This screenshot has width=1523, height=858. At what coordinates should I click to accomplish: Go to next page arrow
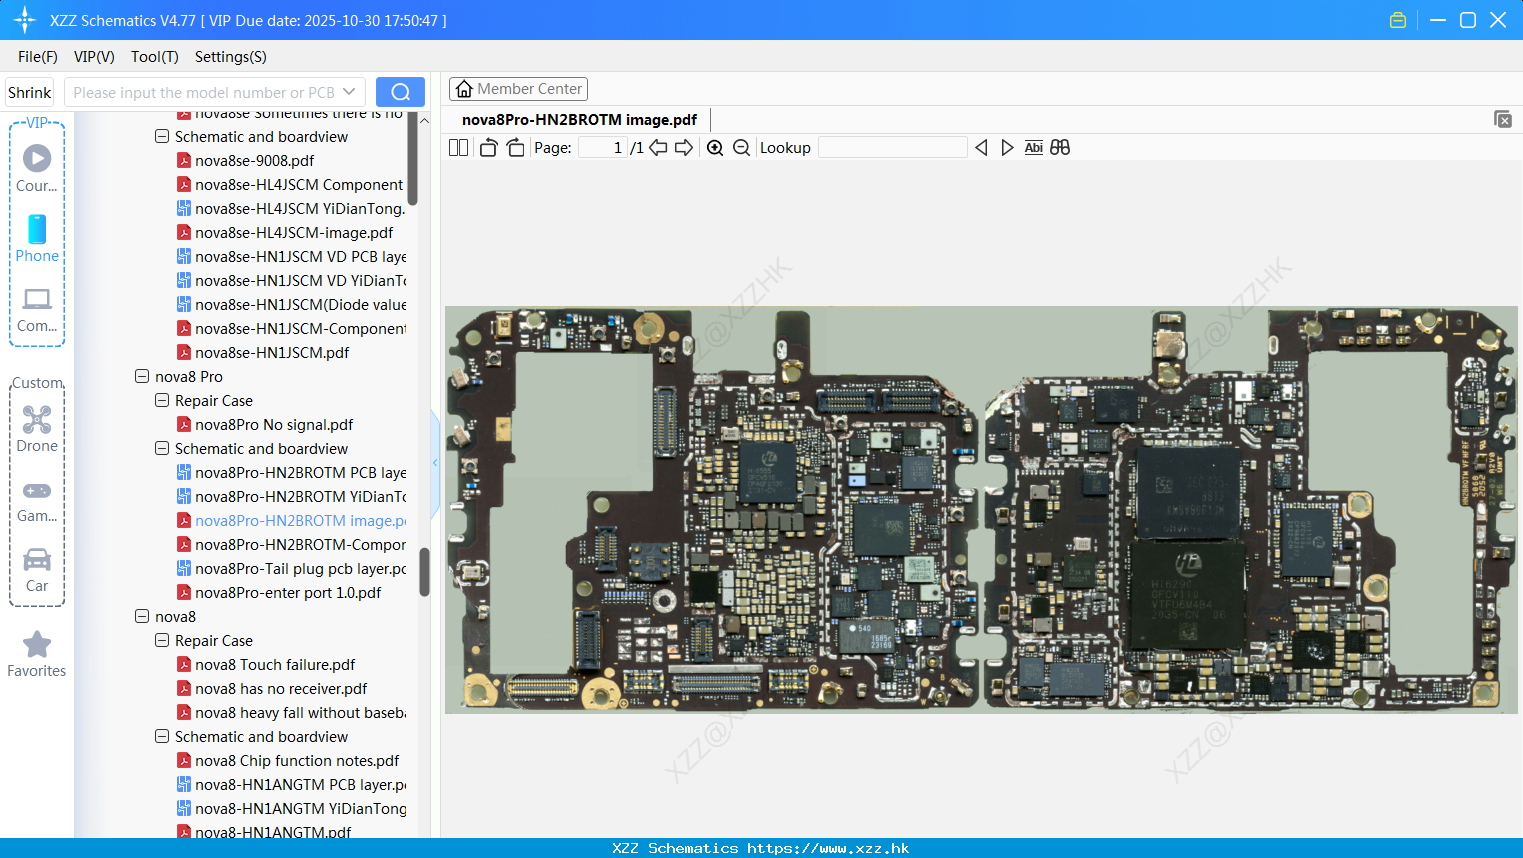[x=684, y=148]
